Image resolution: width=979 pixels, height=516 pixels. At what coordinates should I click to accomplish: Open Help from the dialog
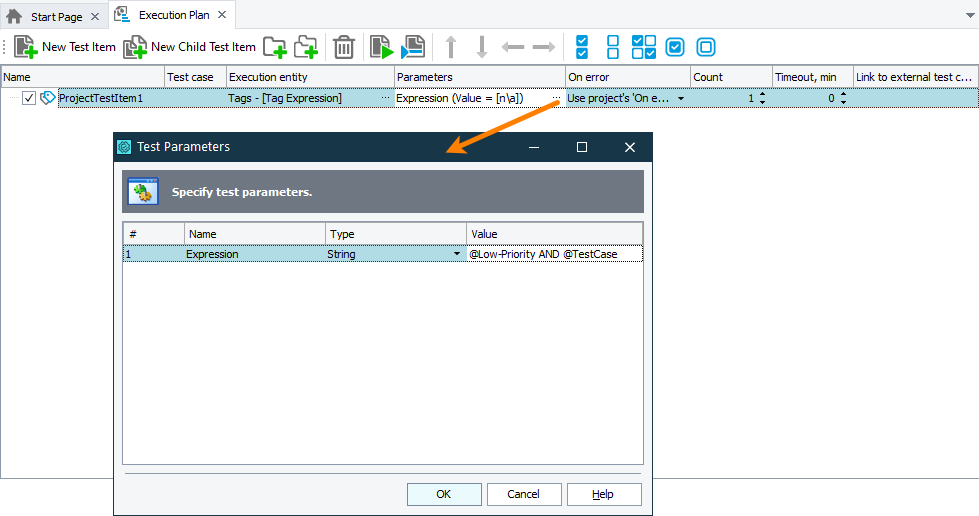click(x=604, y=494)
